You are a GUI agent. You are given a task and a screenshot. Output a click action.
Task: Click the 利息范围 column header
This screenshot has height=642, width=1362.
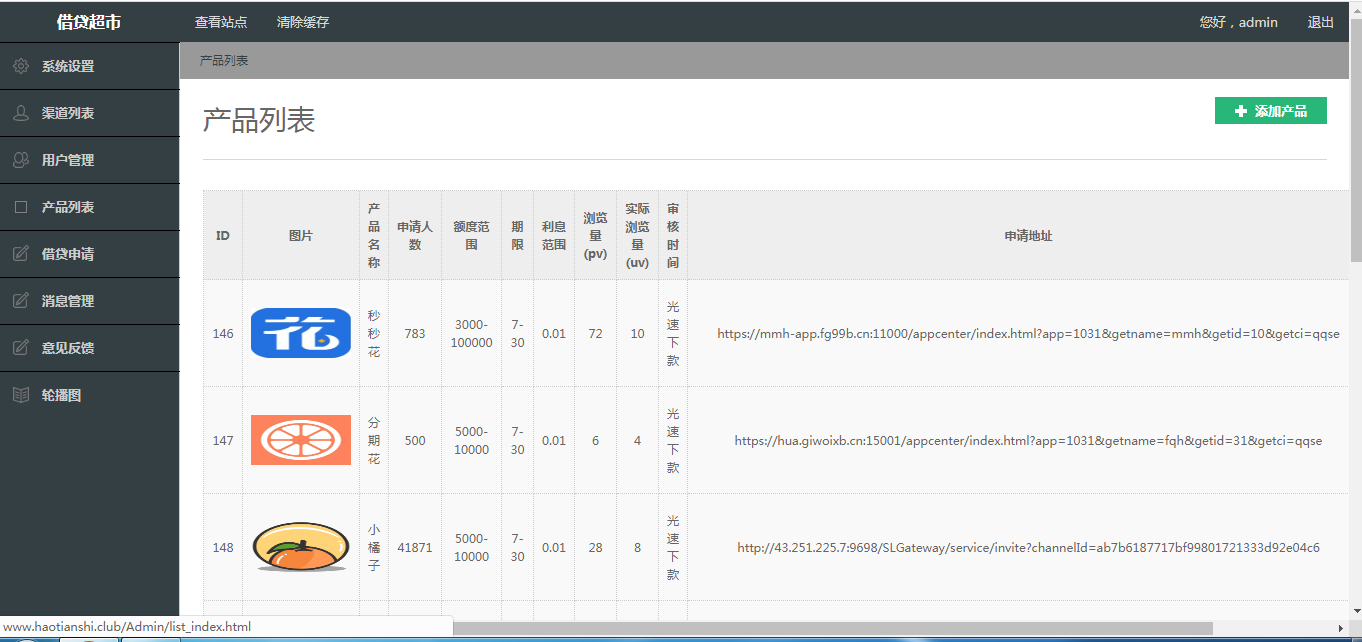pos(554,236)
